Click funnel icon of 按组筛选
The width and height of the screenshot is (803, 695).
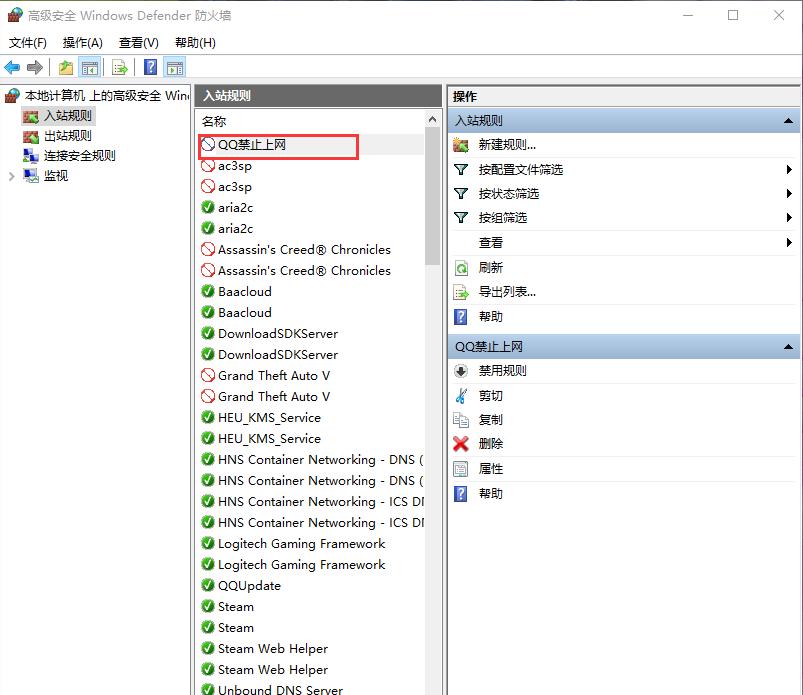[x=461, y=218]
